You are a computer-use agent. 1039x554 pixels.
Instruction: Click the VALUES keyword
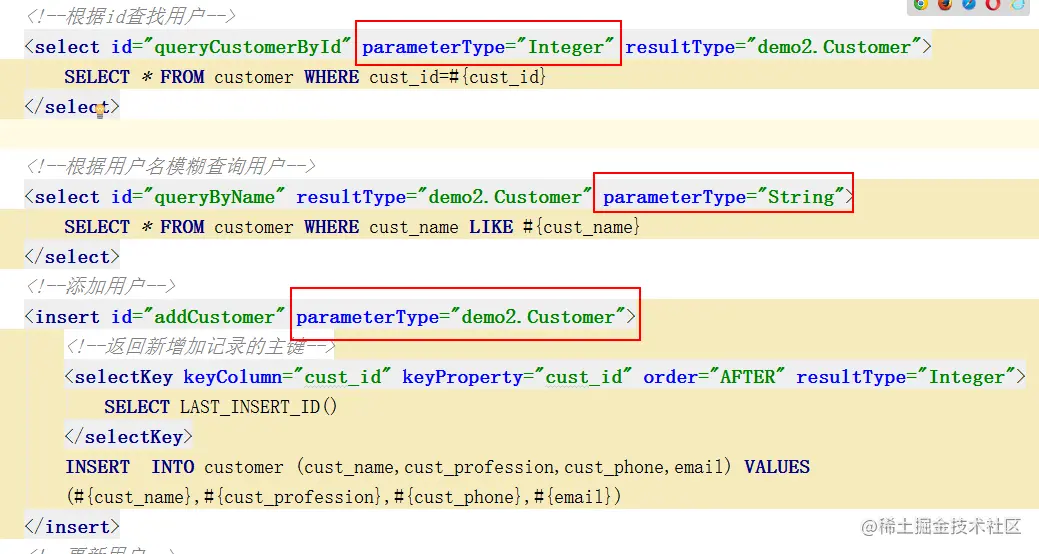pos(777,467)
